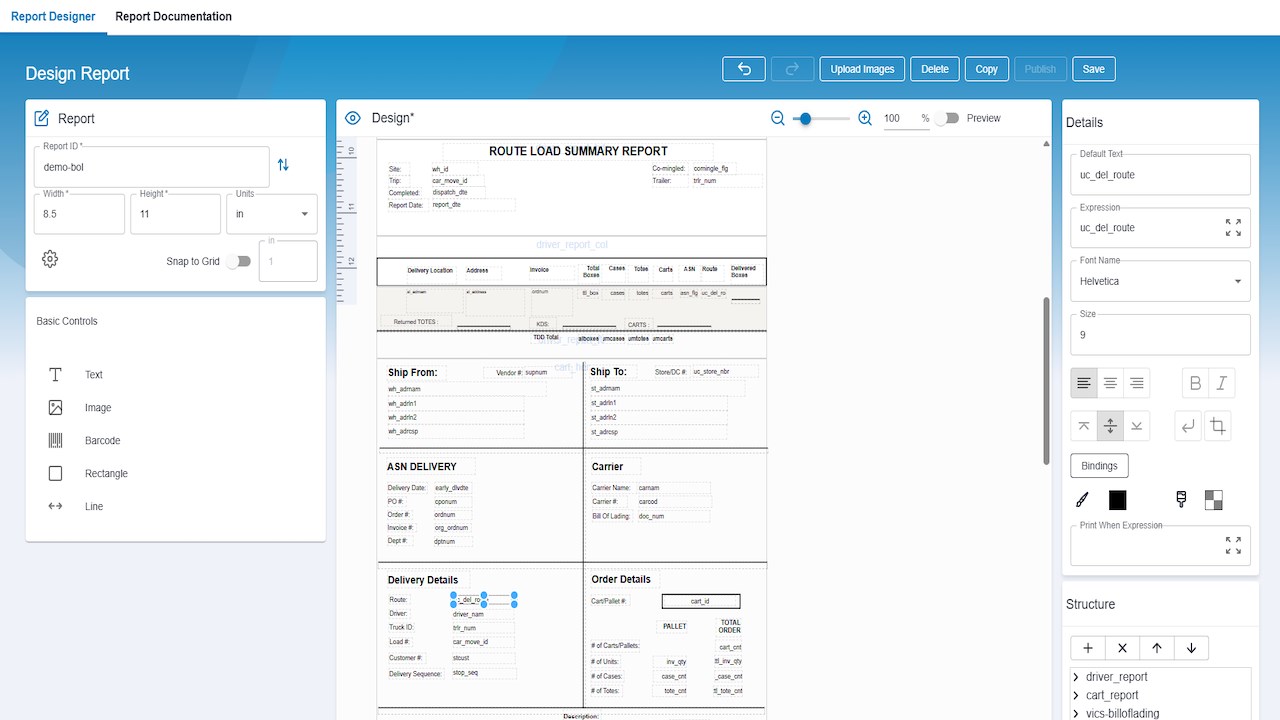
Task: Add a structure item with plus
Action: tap(1088, 648)
